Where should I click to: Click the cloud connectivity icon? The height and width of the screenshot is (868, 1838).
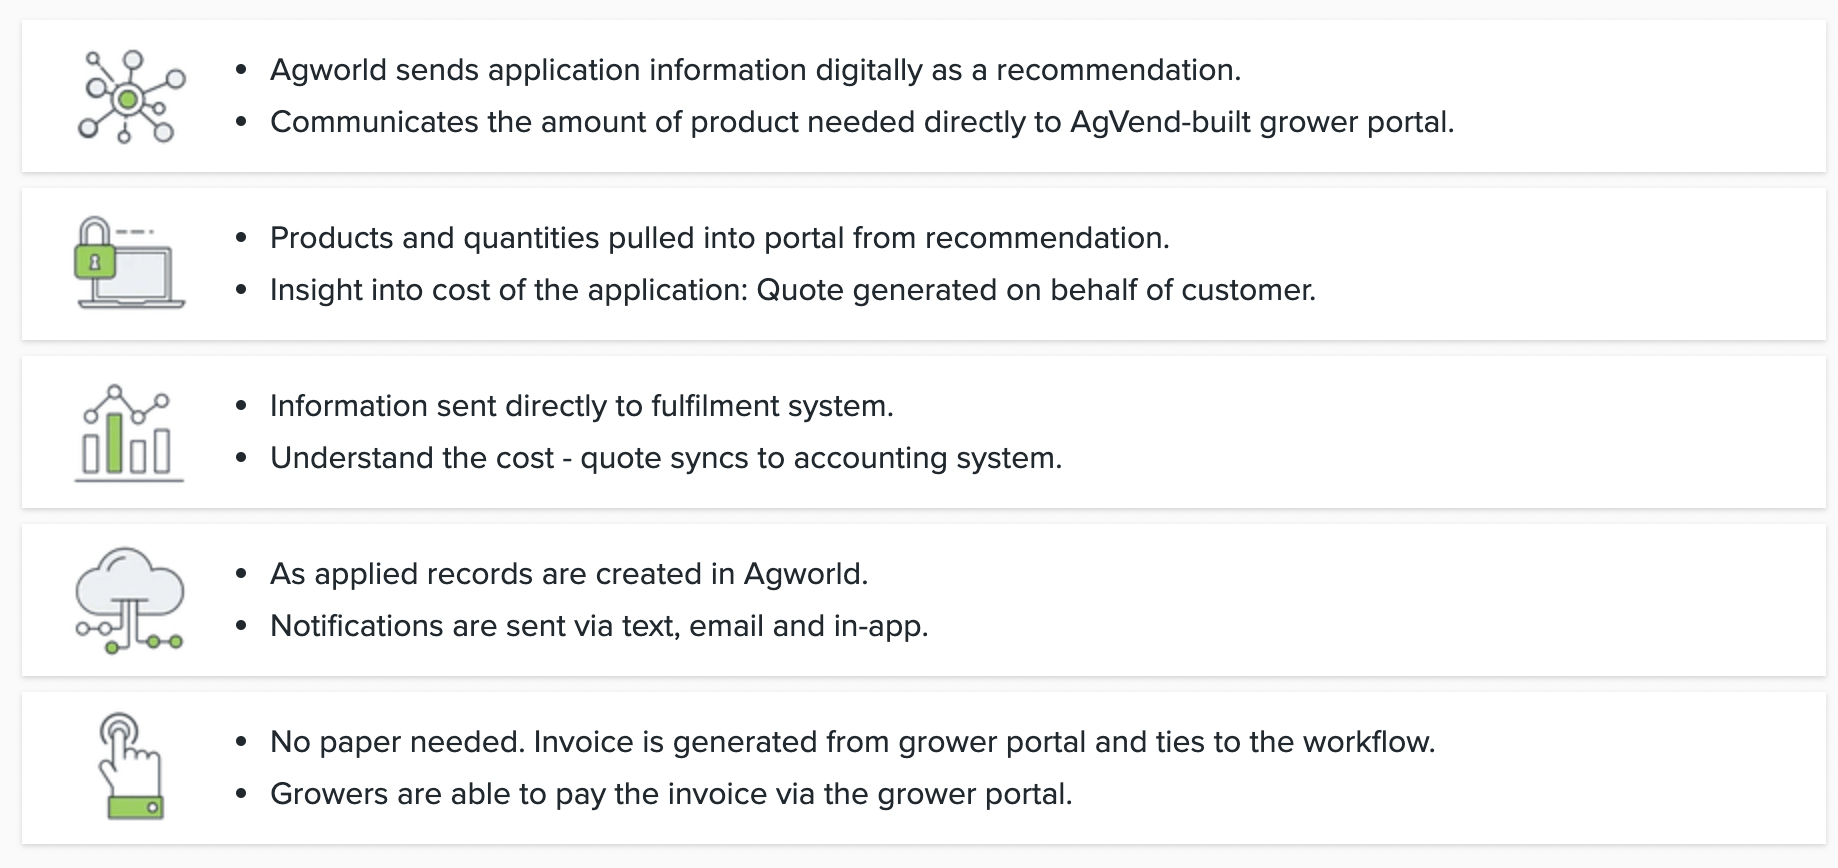click(x=130, y=600)
